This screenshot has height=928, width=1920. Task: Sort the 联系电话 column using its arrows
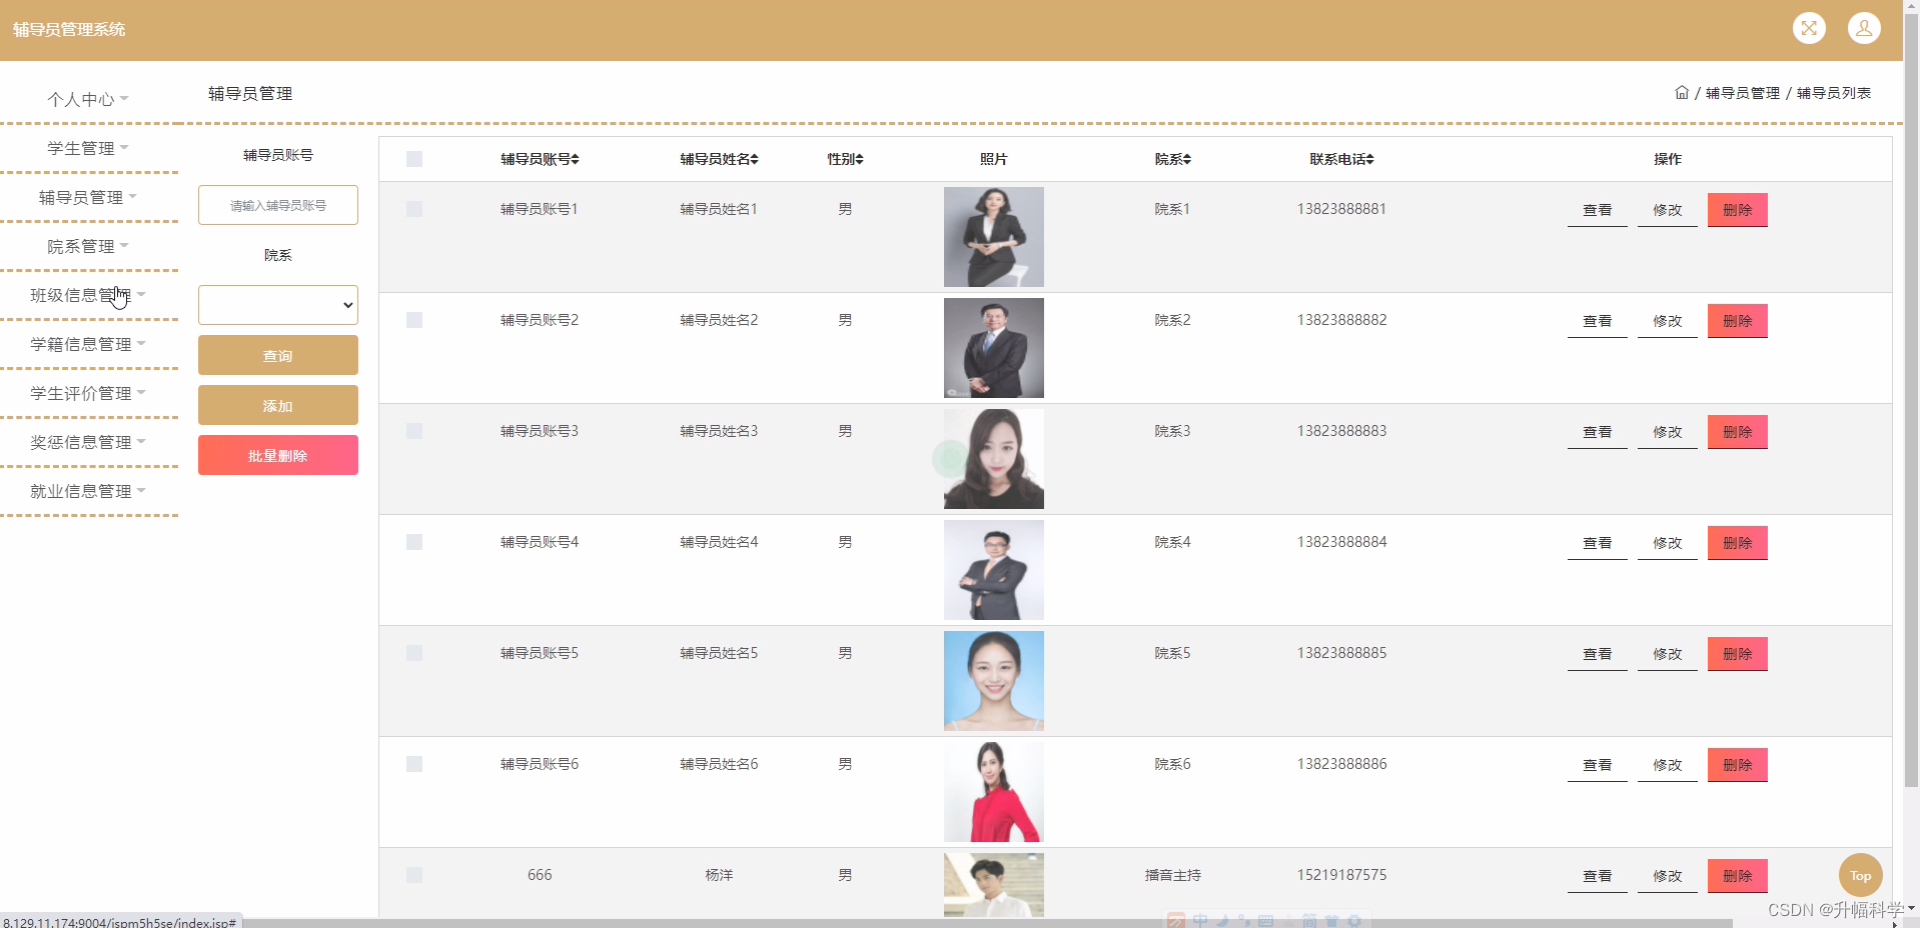pos(1371,159)
